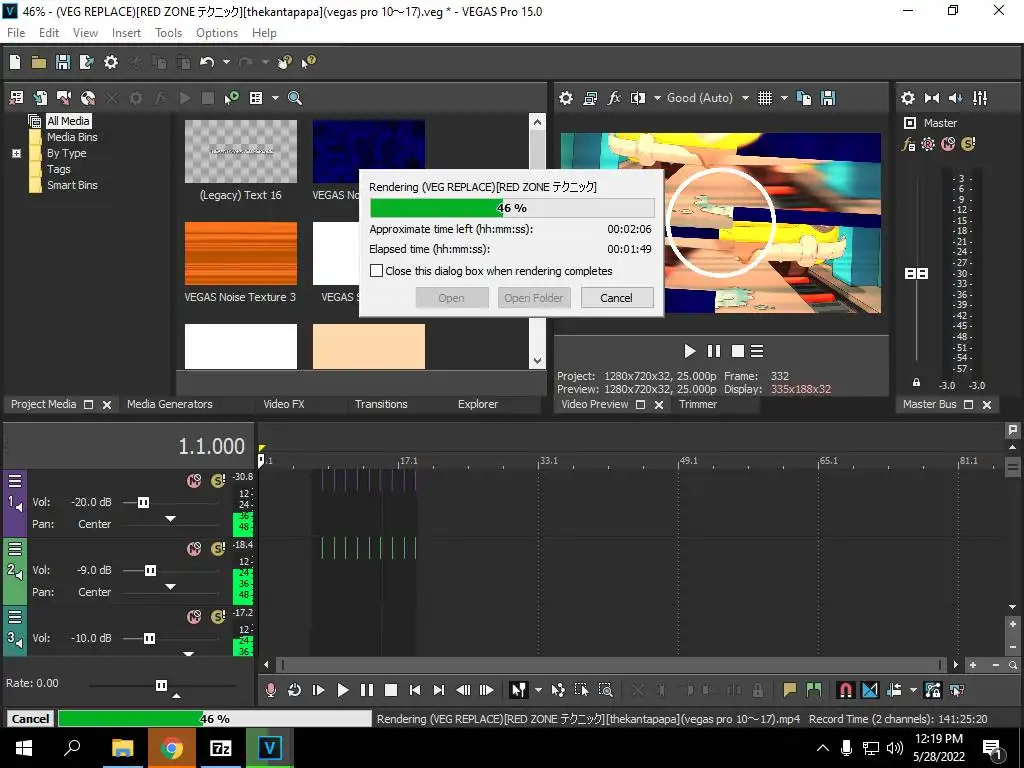Toggle Split Screen View icon
1024x768 pixels.
point(638,98)
